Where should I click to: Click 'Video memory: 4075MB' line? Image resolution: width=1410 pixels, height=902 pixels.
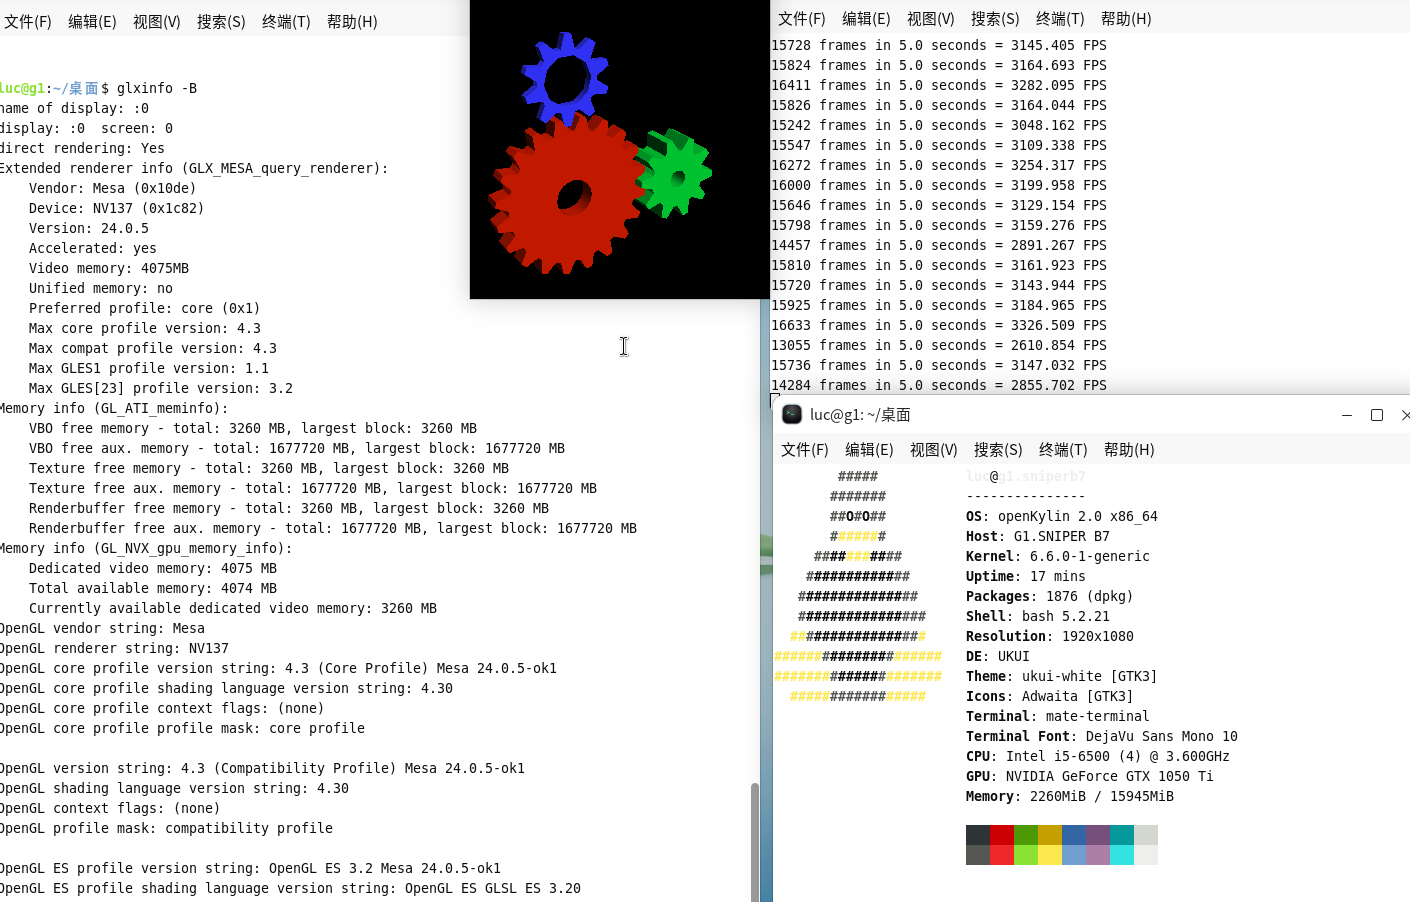tap(109, 268)
